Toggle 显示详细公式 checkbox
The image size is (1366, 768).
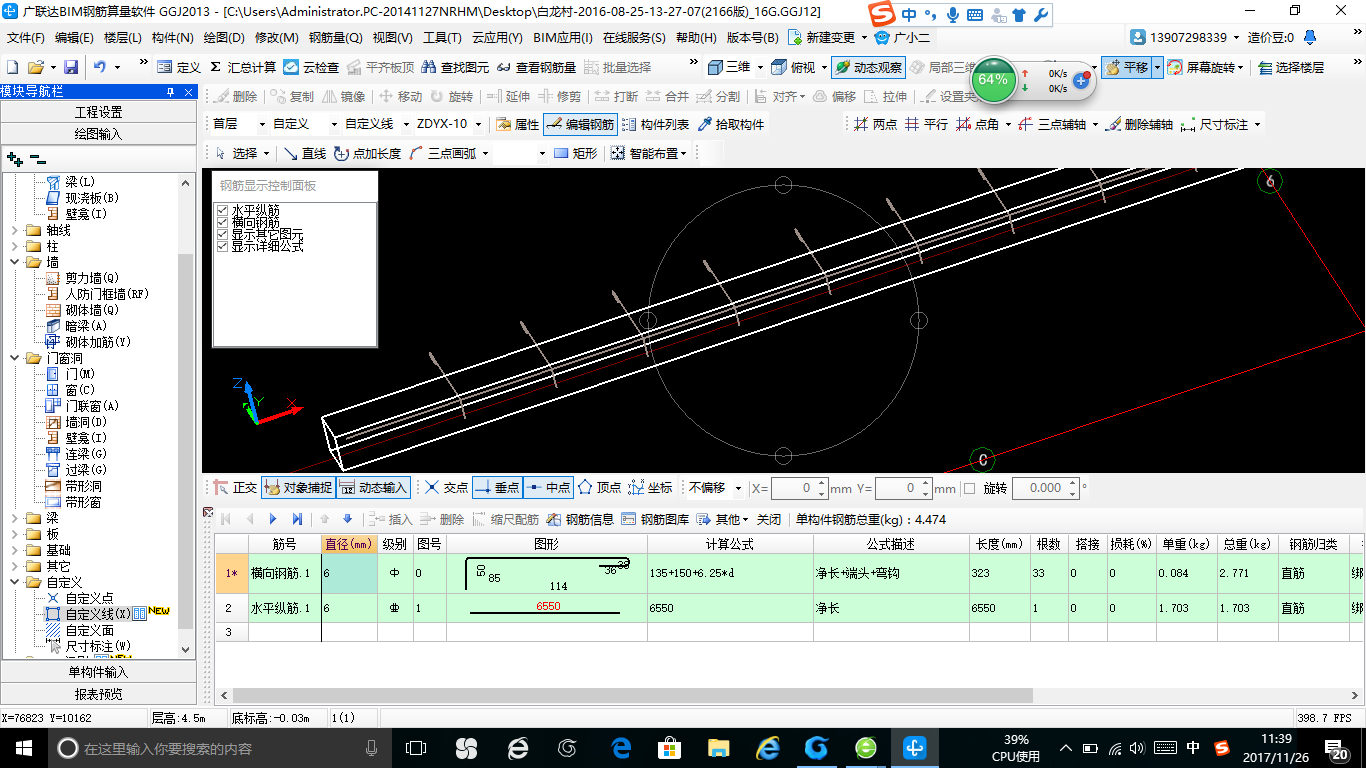[x=222, y=246]
